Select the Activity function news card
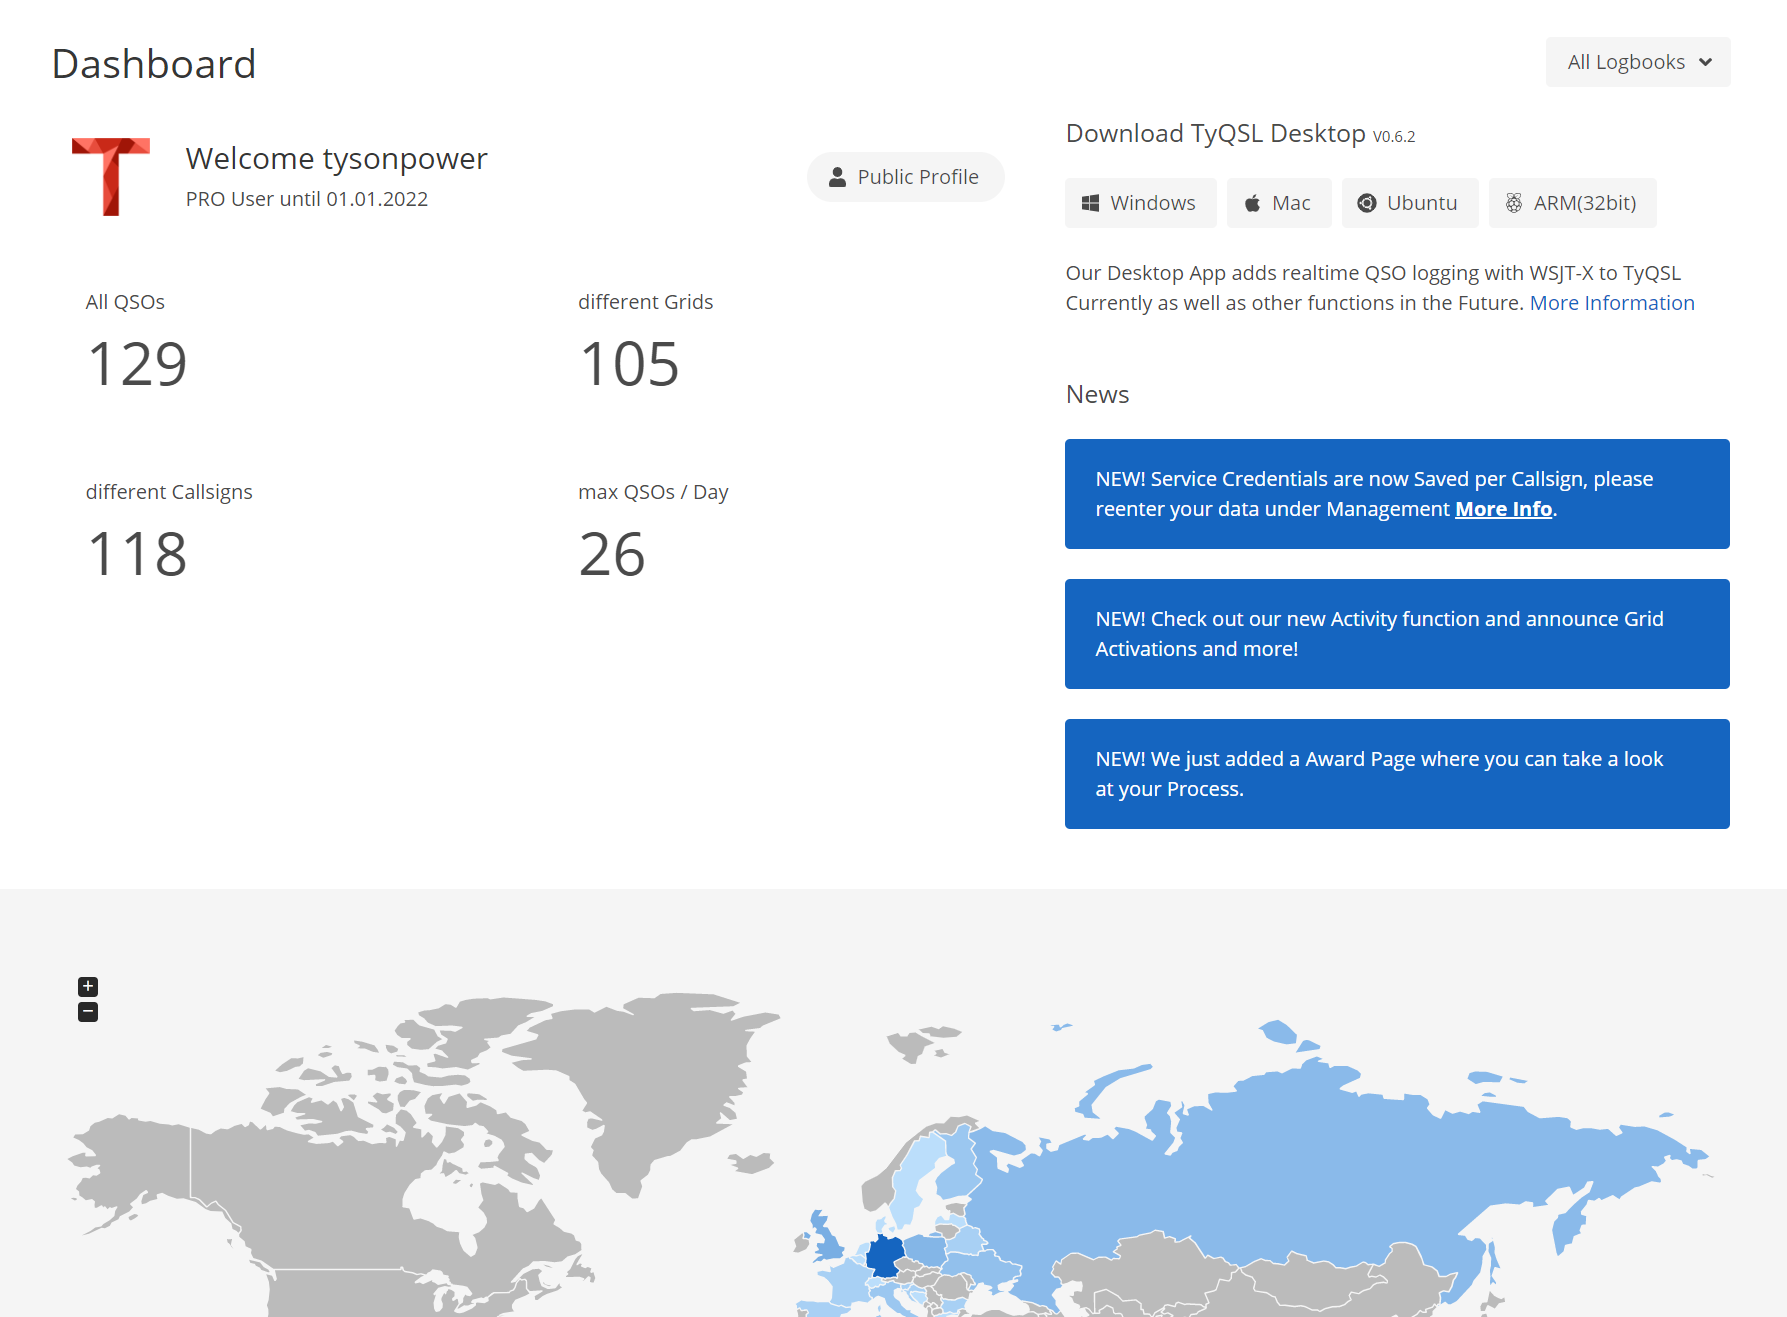This screenshot has width=1787, height=1317. pyautogui.click(x=1396, y=634)
